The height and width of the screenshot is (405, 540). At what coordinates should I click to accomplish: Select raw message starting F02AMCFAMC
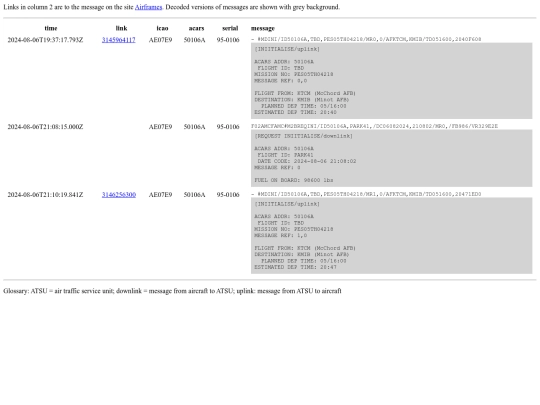pyautogui.click(x=374, y=126)
